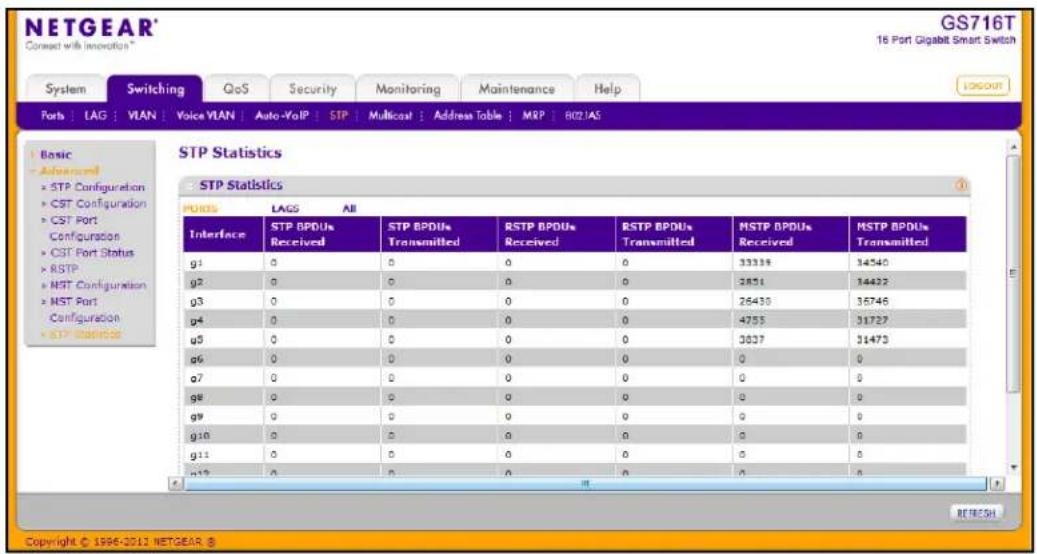Select interface row g1
The image size is (1037, 554).
[x=575, y=262]
